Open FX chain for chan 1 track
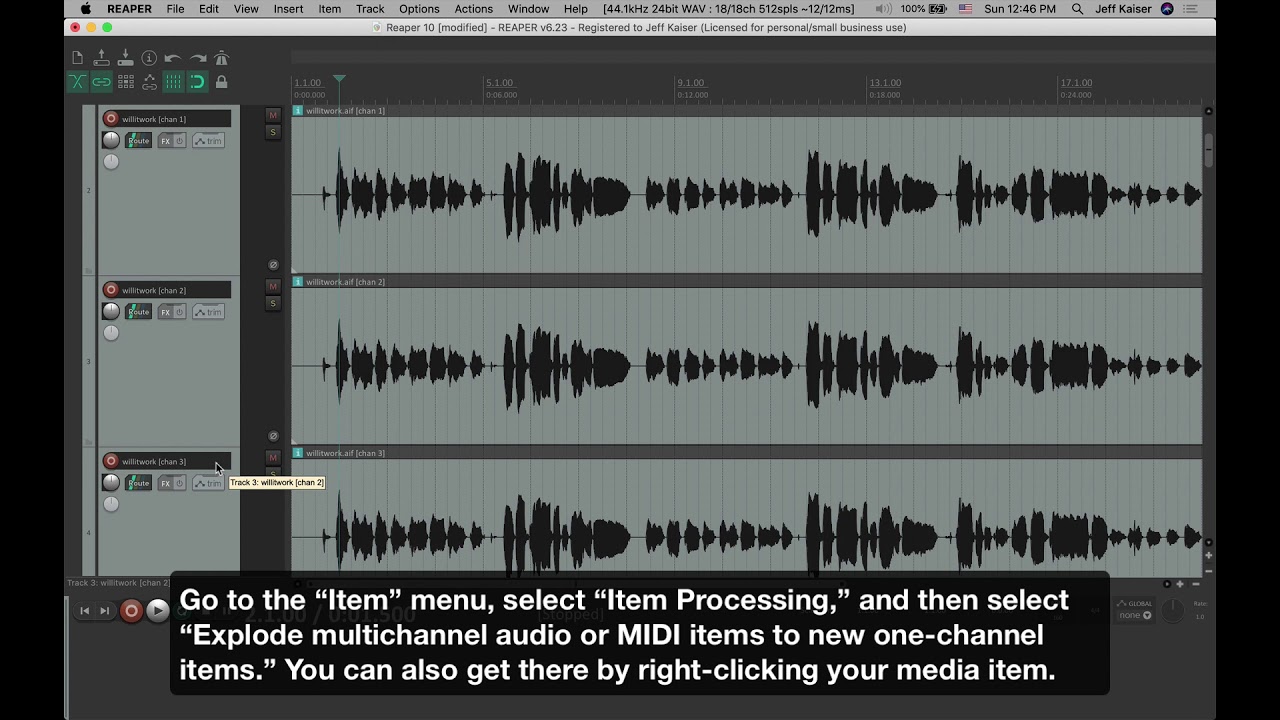1280x720 pixels. click(166, 141)
